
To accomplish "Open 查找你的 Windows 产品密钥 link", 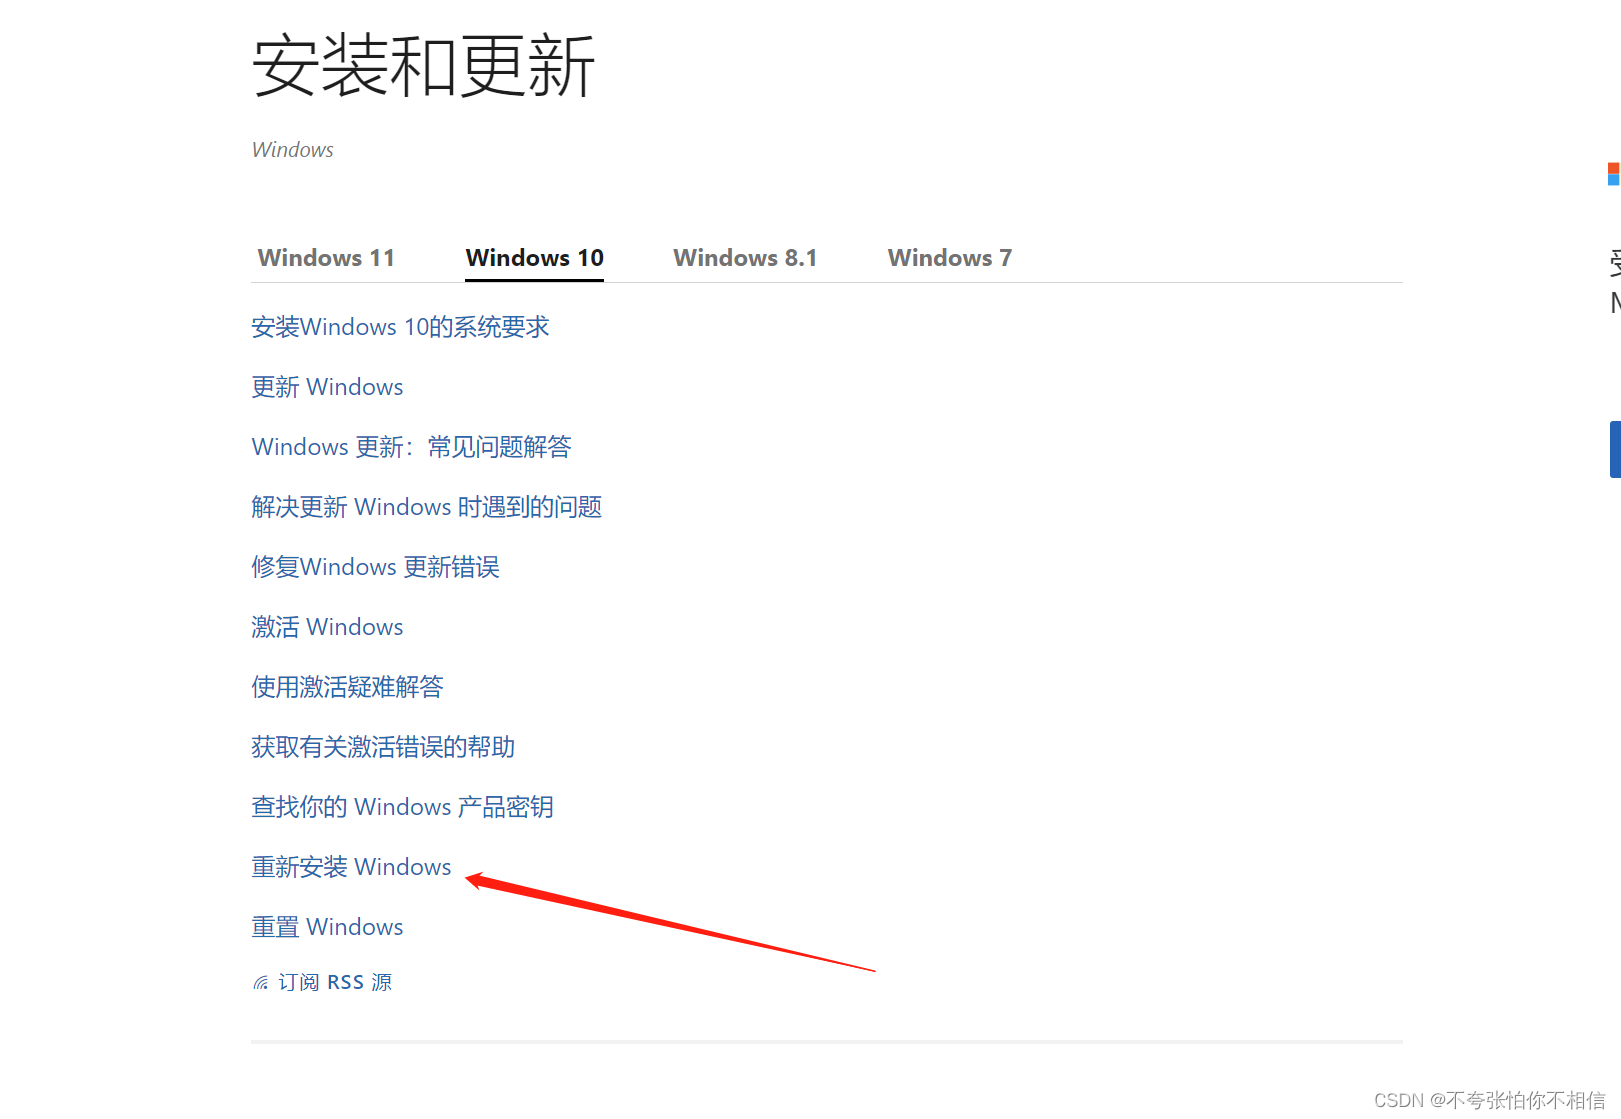I will point(402,807).
